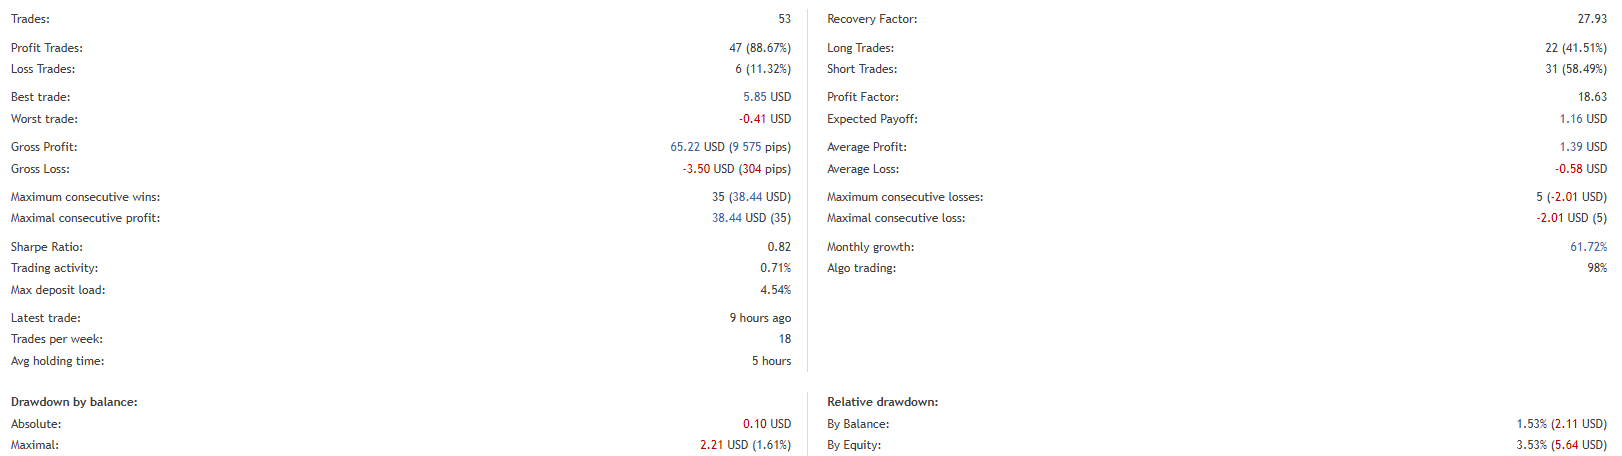Click the Gross Profit value 65.22 USD
1622x456 pixels.
[697, 147]
